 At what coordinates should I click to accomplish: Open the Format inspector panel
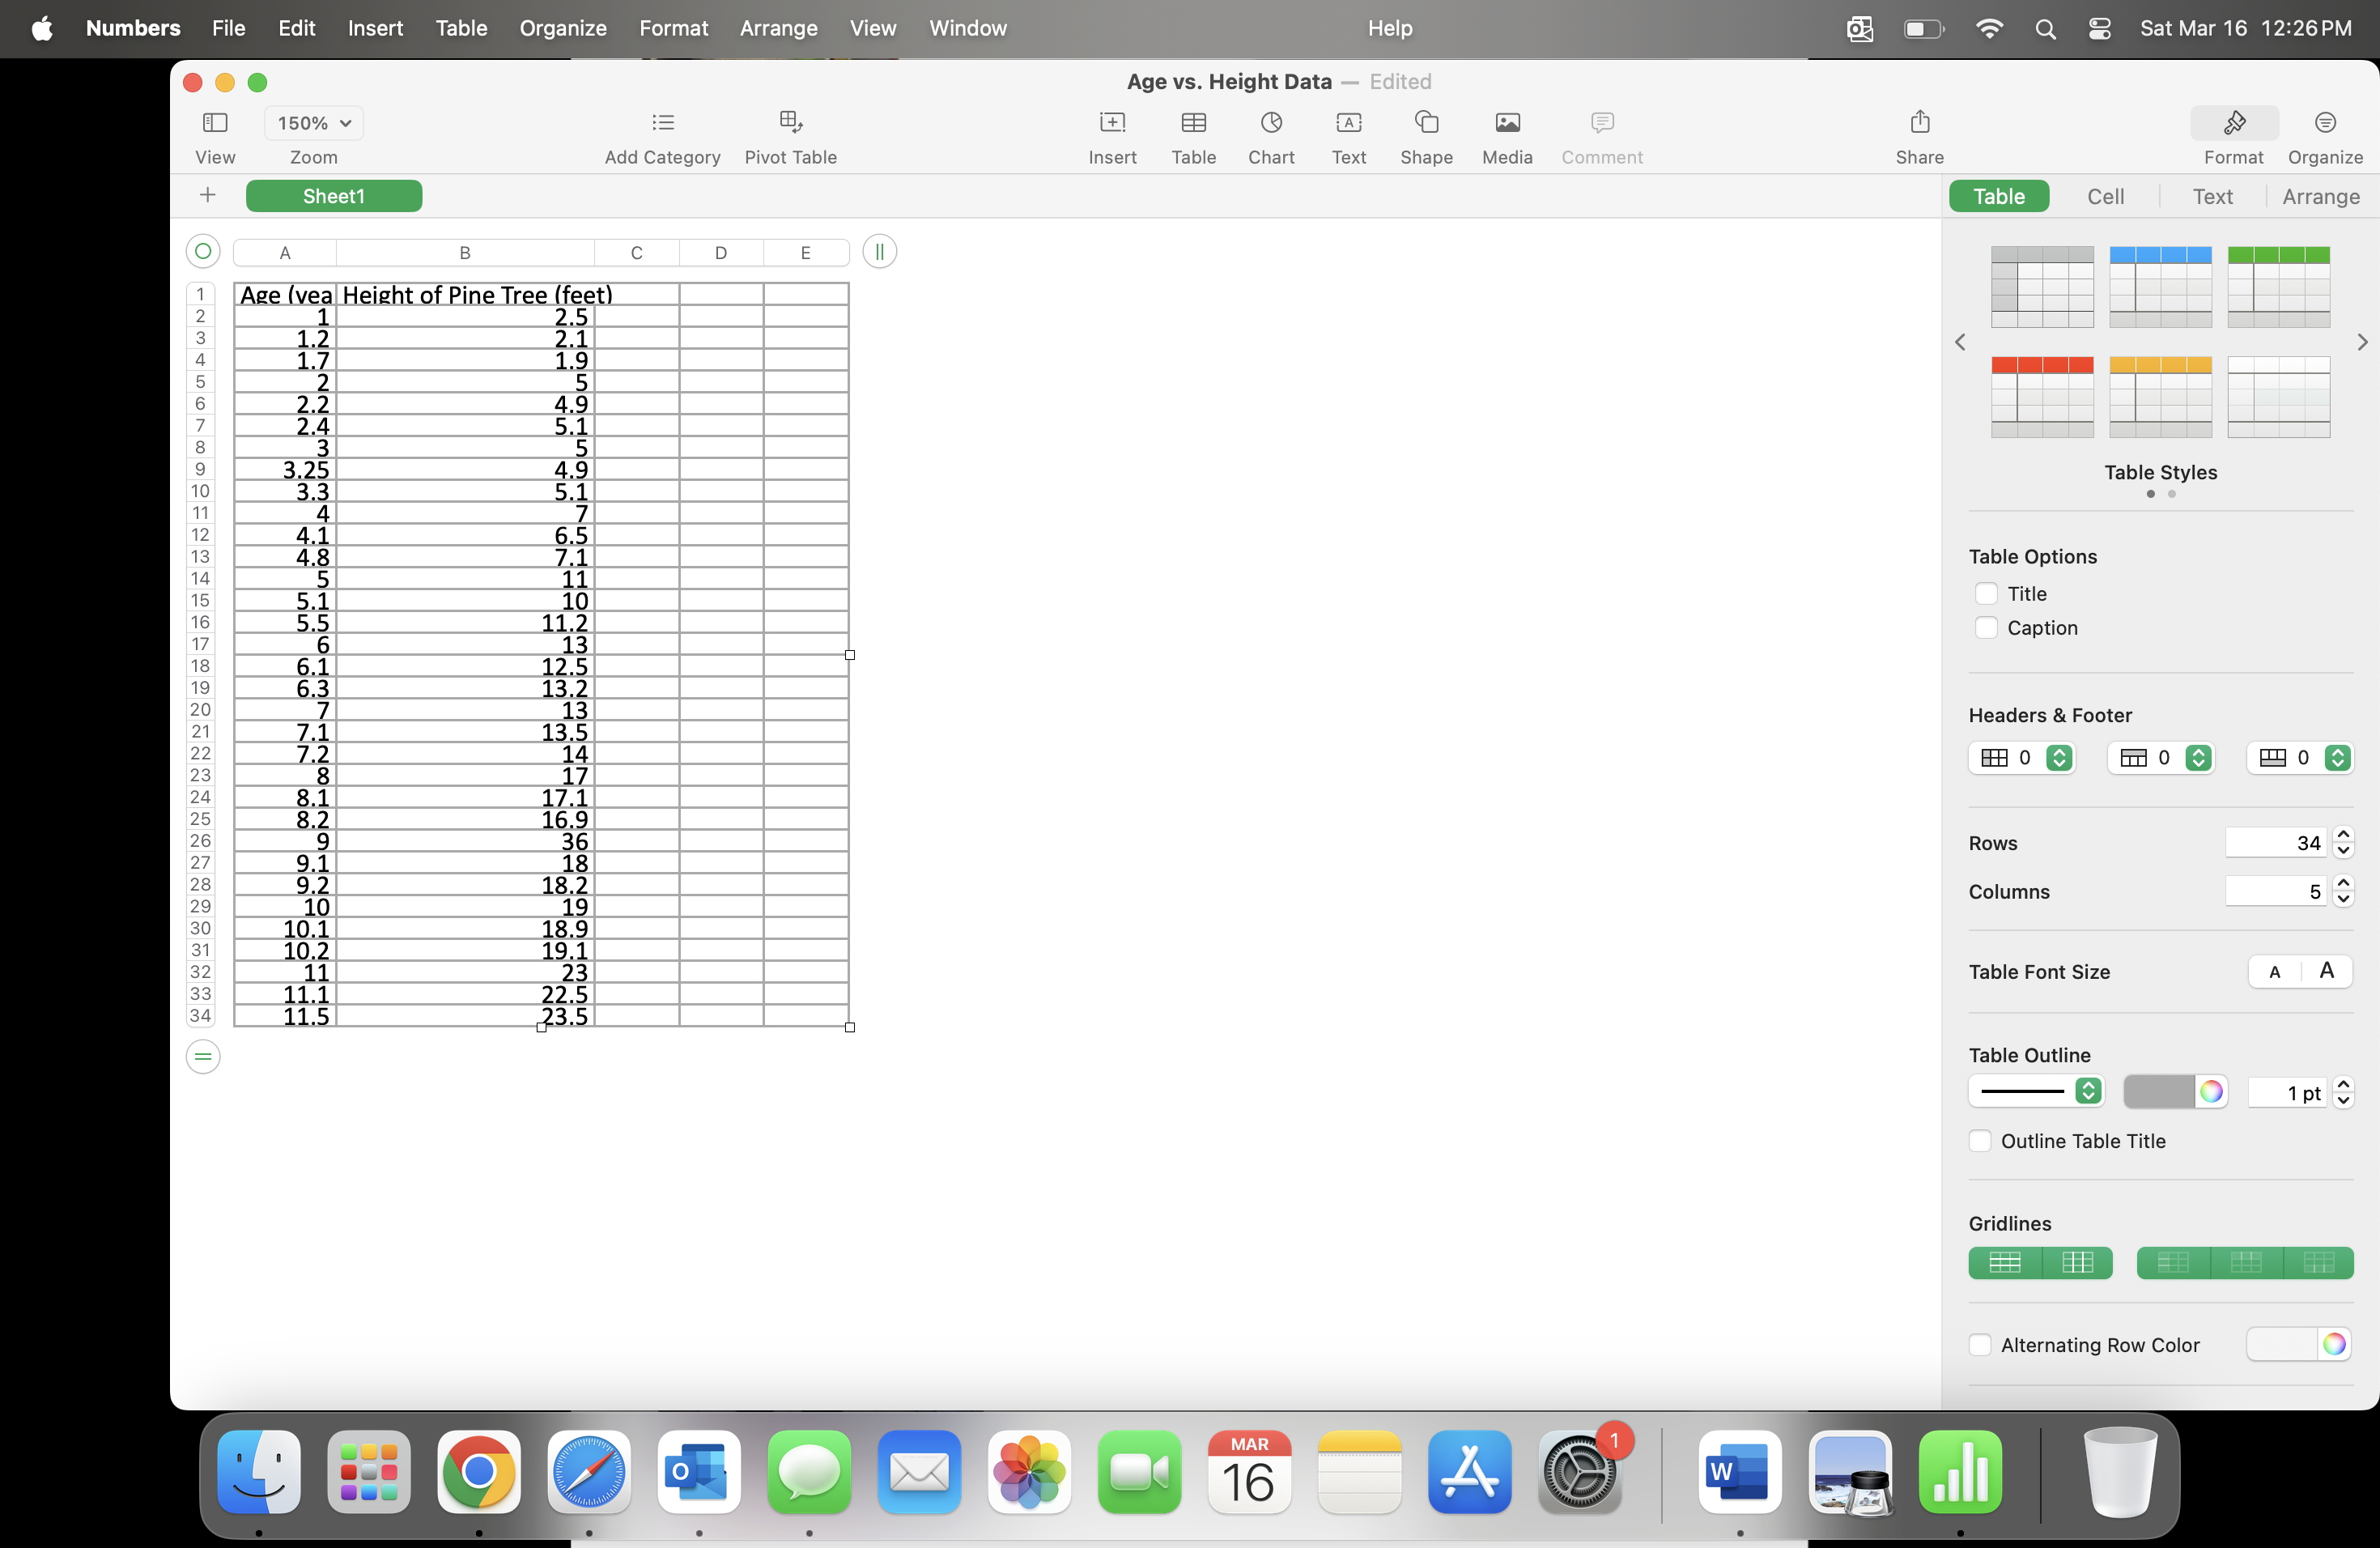tap(2234, 135)
